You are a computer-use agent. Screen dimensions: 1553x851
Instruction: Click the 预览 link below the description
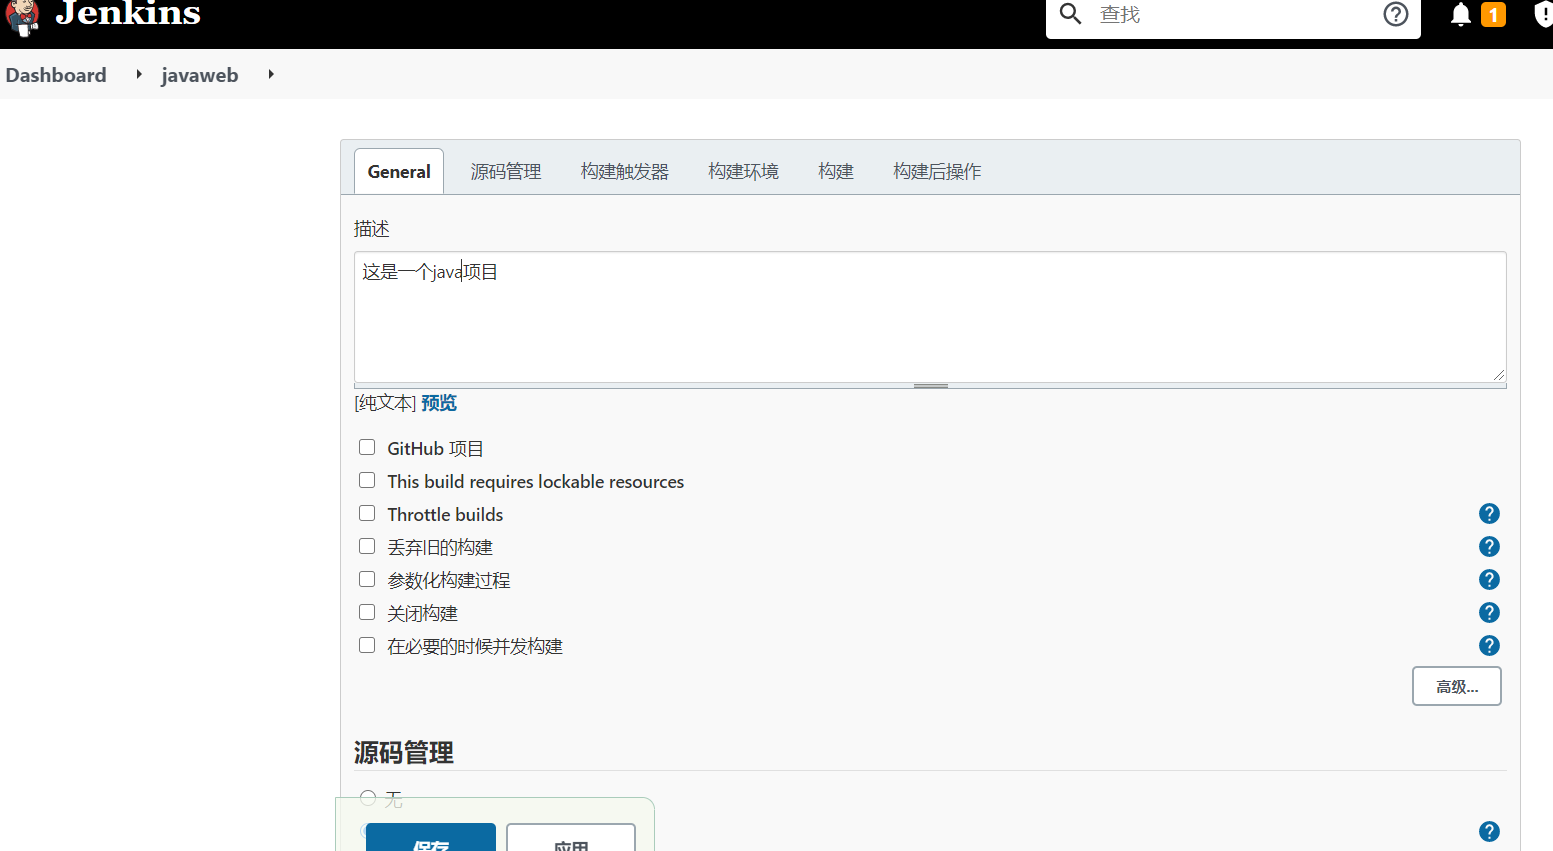439,402
